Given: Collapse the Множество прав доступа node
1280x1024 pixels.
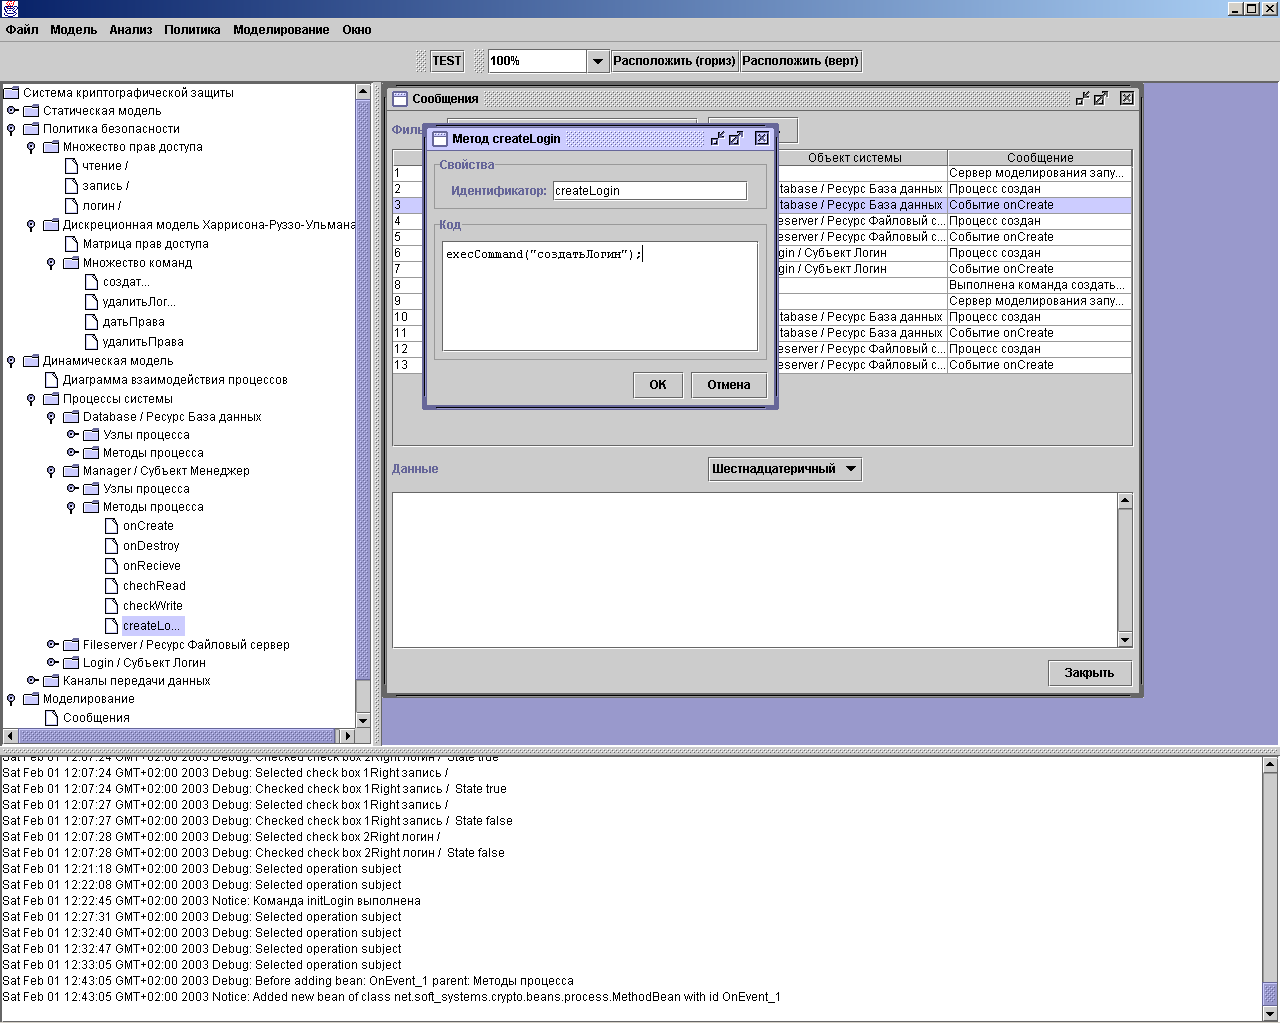Looking at the screenshot, I should point(31,147).
